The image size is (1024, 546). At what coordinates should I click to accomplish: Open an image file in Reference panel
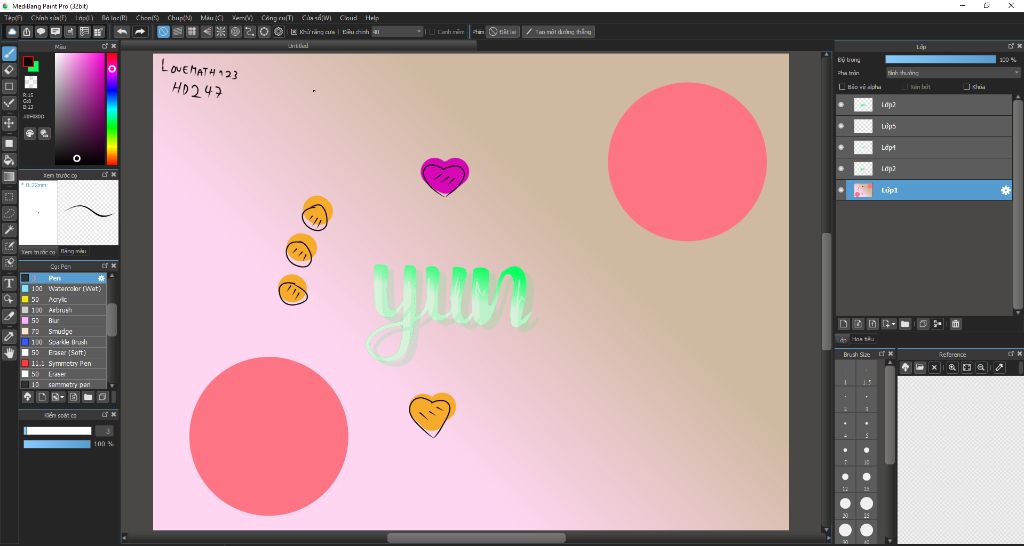tap(920, 368)
